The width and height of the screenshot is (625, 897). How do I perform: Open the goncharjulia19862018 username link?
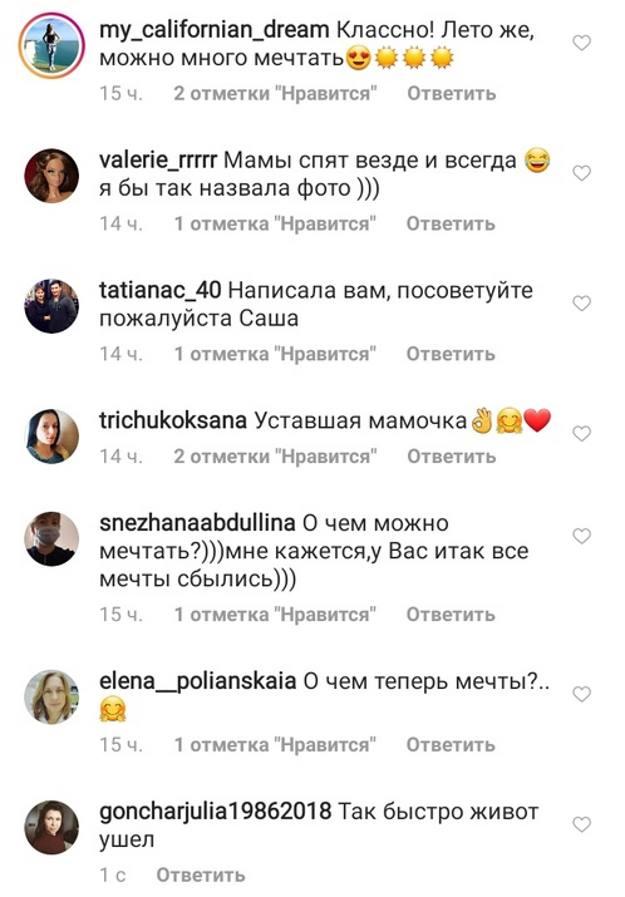point(216,812)
